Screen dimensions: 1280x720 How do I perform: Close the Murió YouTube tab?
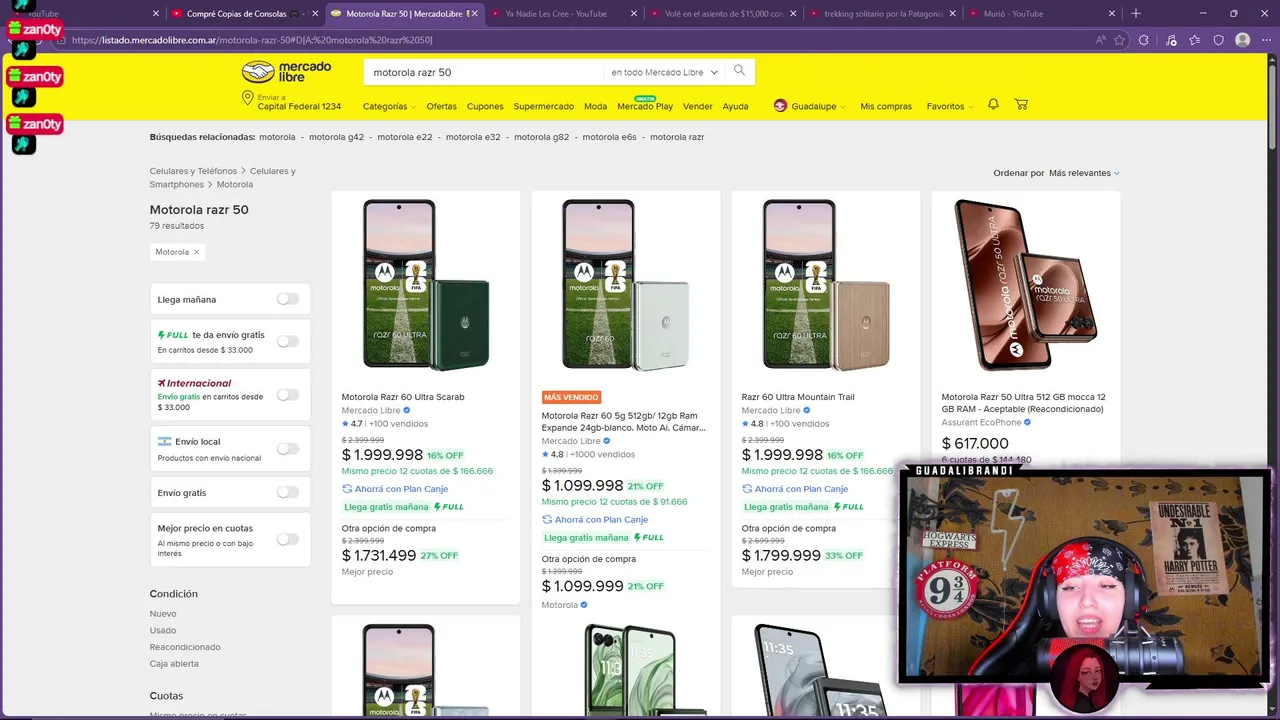[x=1112, y=14]
